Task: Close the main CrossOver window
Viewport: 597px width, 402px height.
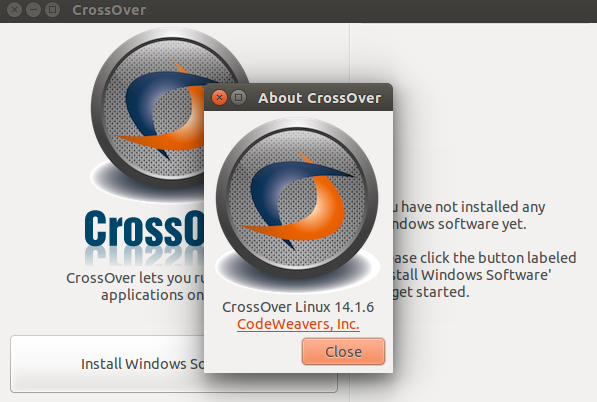Action: coord(14,10)
